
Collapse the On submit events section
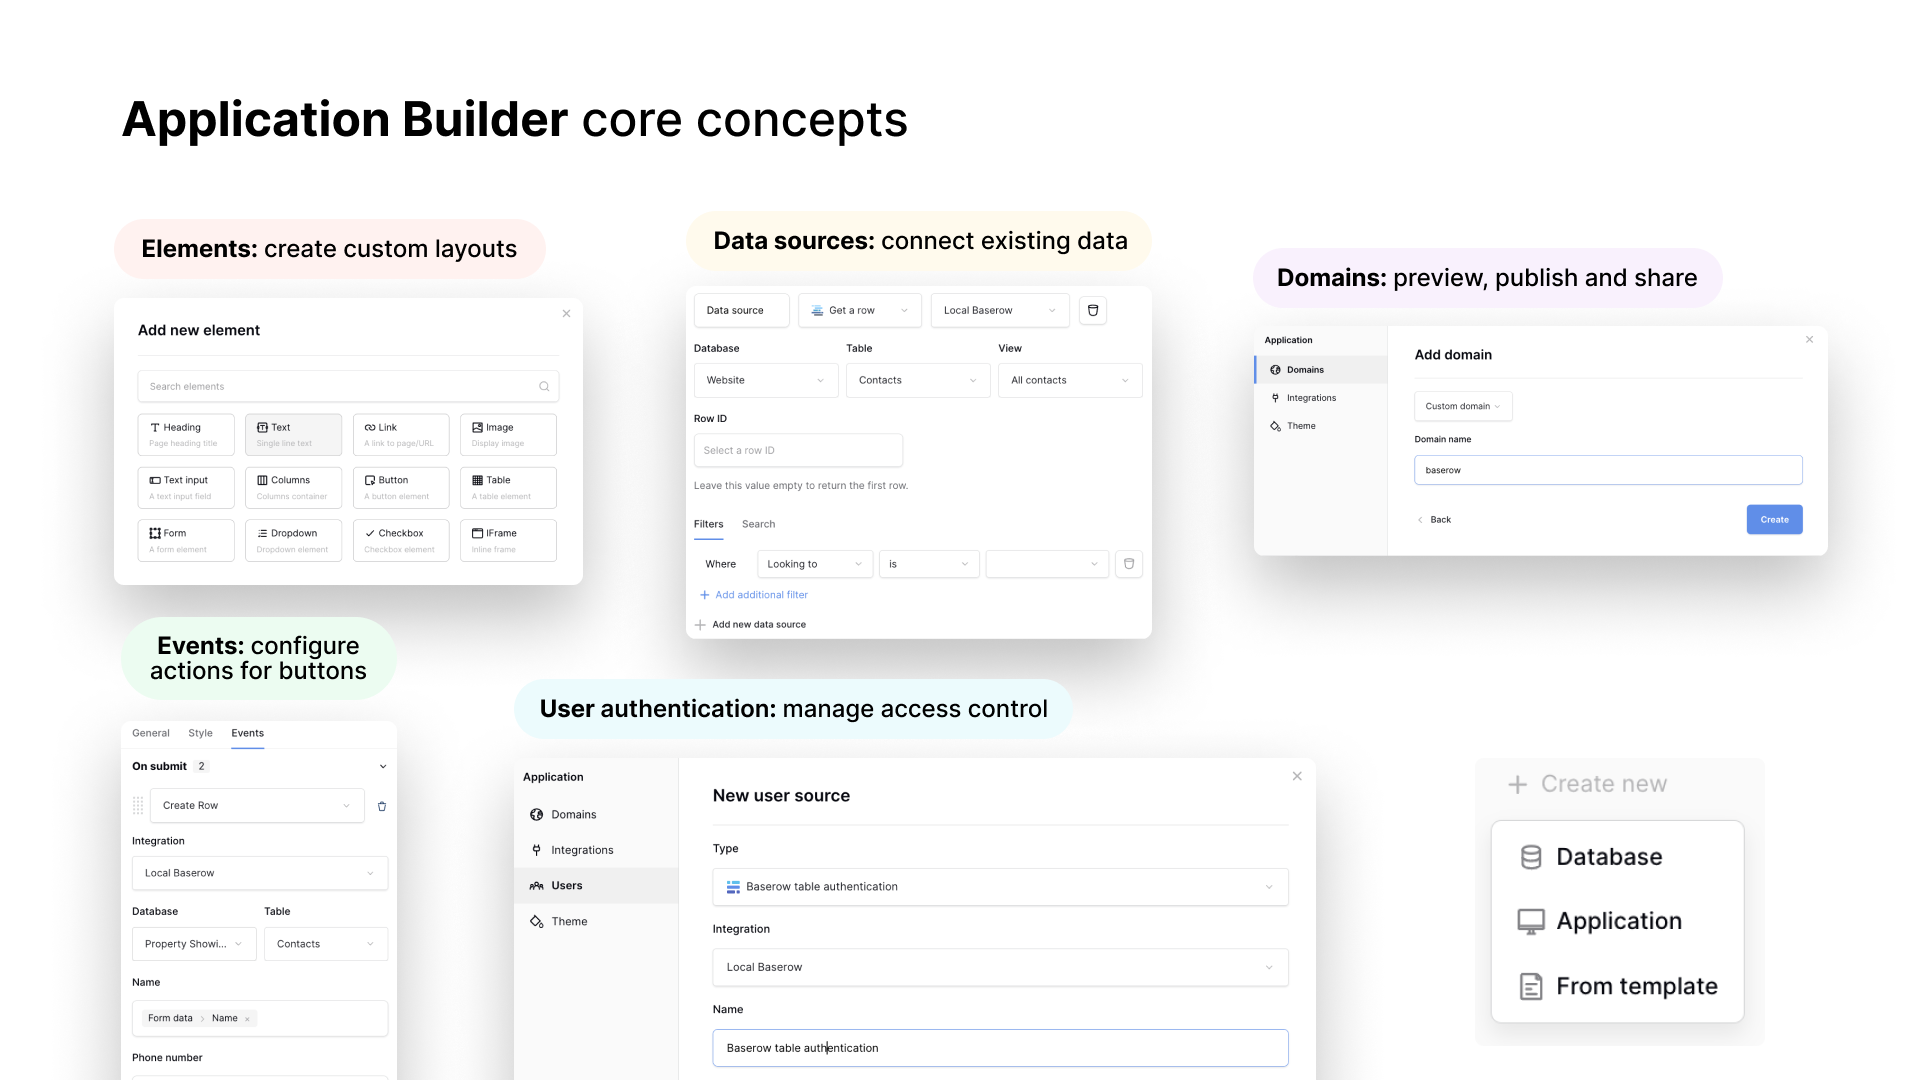tap(382, 766)
